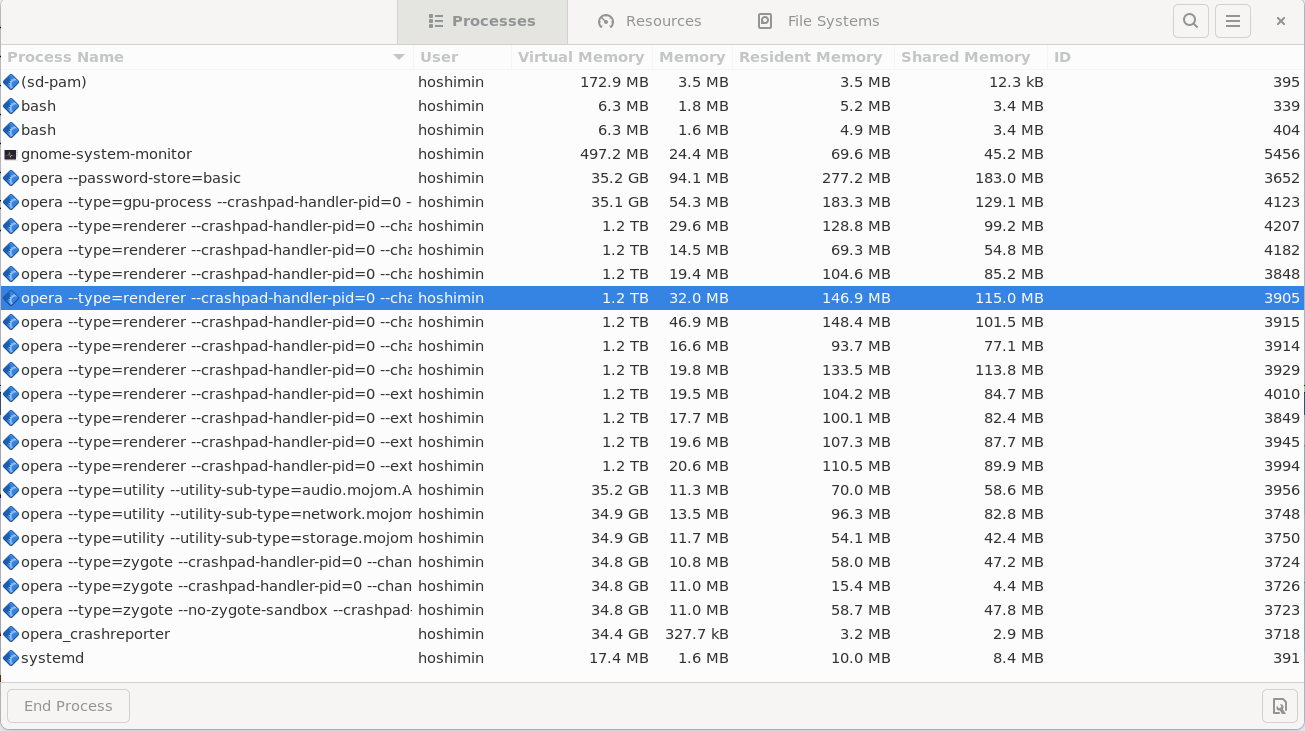Screen dimensions: 1305x731
Task: Click the icon beside the systemd process
Action: click(11, 658)
